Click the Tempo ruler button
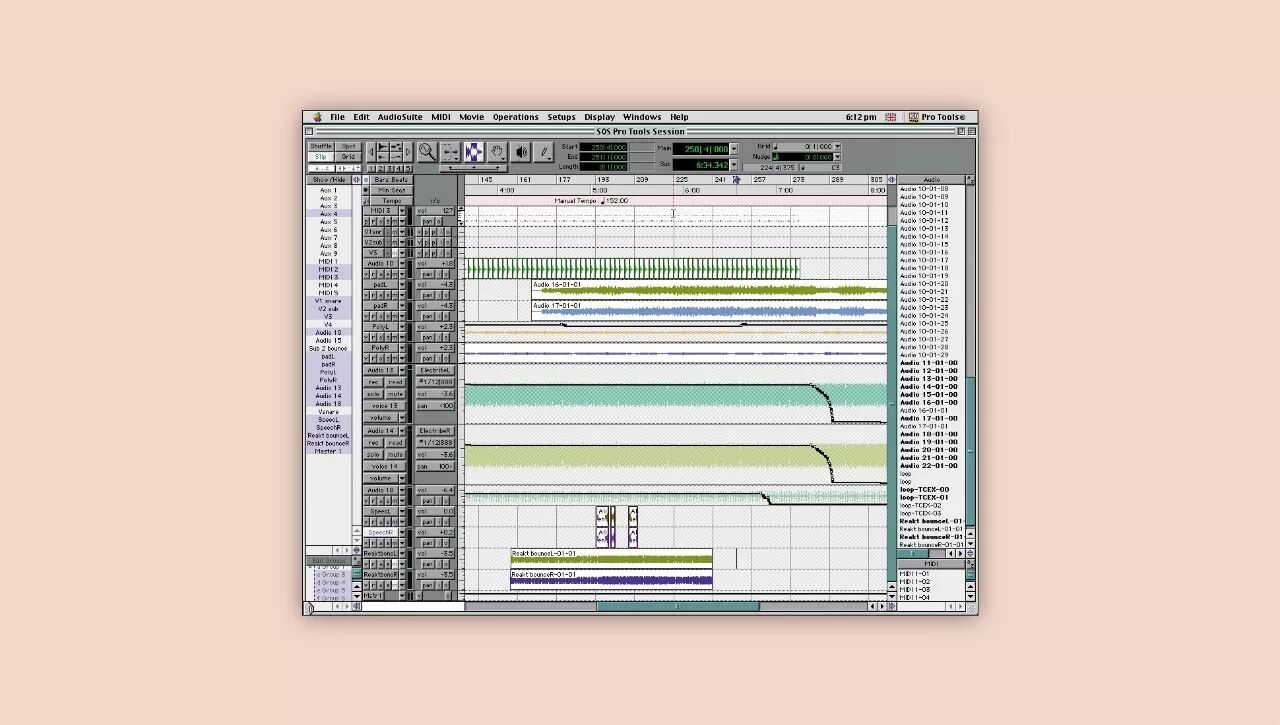The height and width of the screenshot is (725, 1280). (391, 201)
